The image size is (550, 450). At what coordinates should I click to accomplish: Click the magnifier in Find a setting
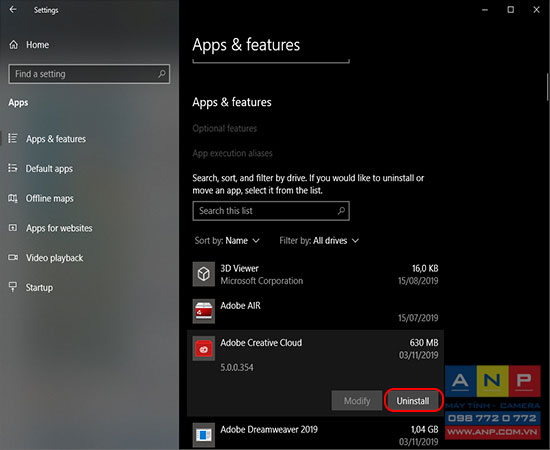pos(161,74)
